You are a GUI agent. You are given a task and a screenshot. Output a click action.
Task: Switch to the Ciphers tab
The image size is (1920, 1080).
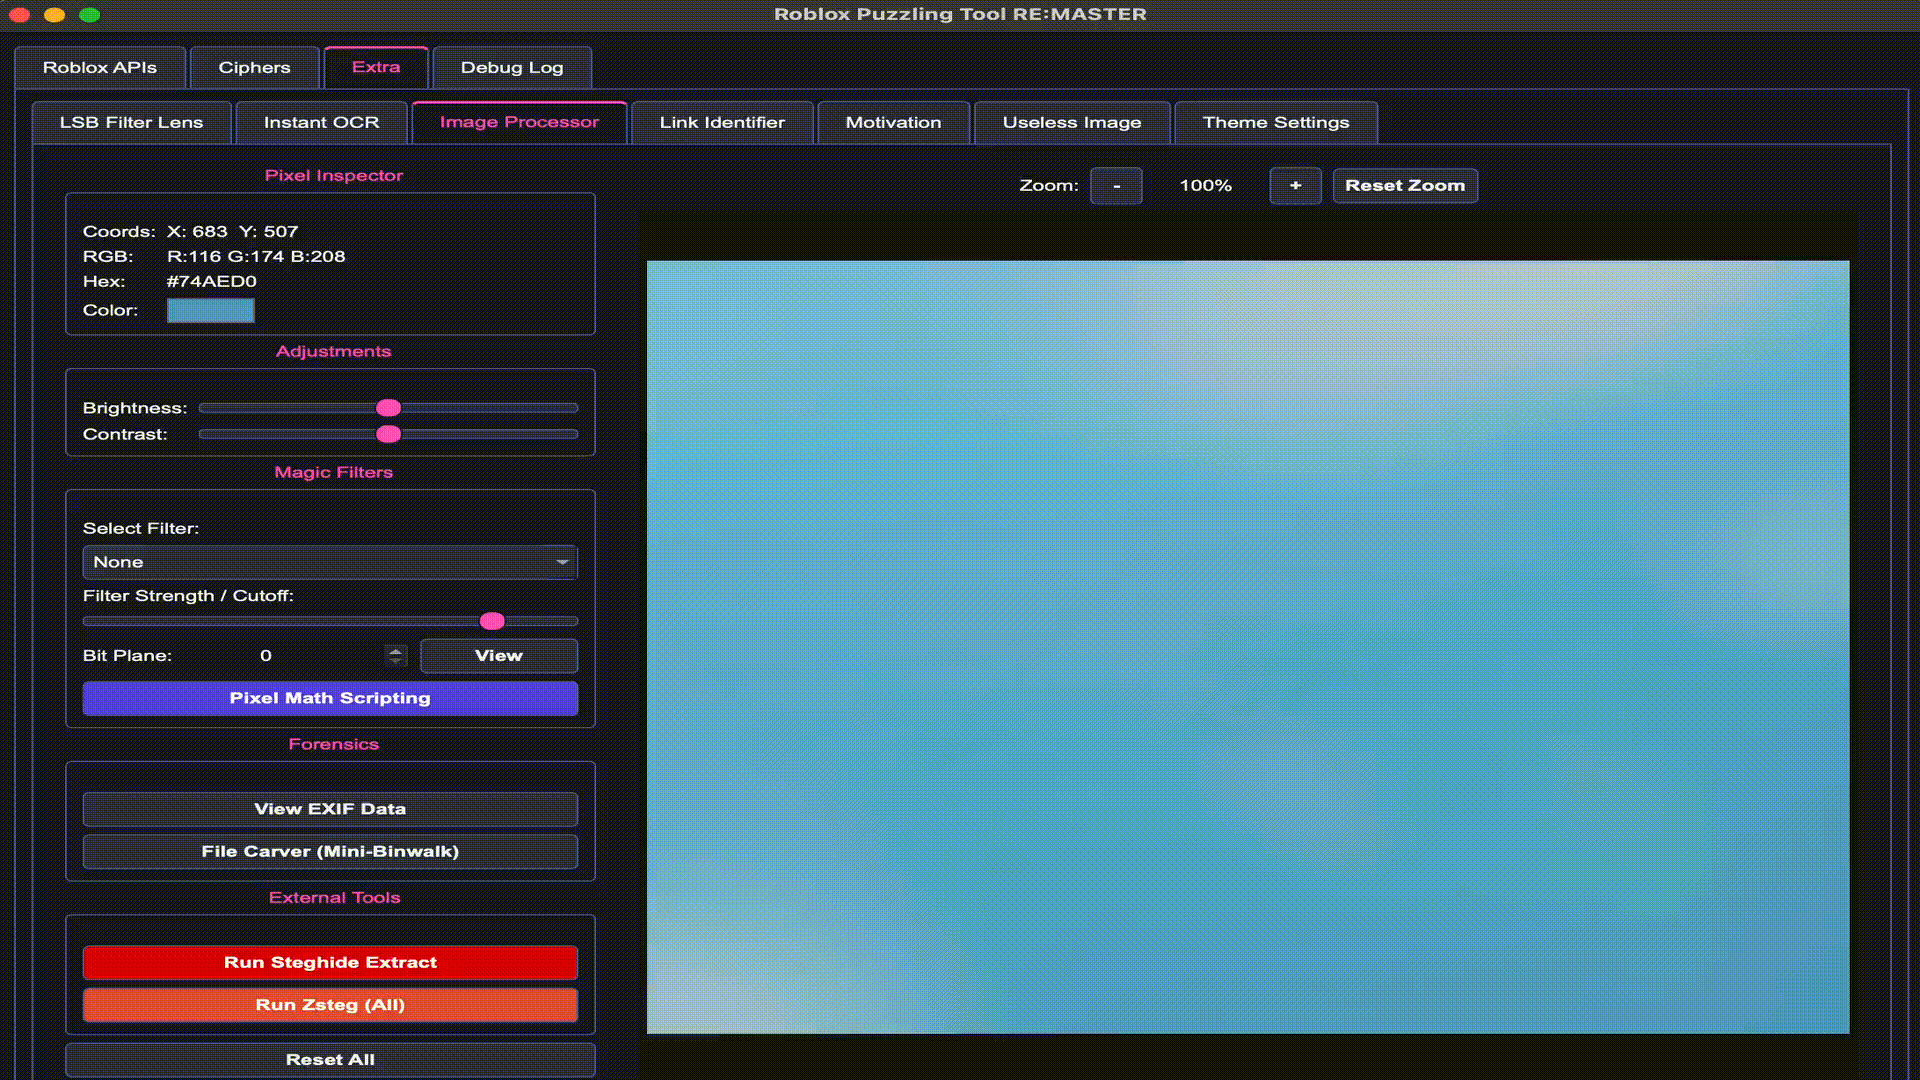pyautogui.click(x=254, y=68)
